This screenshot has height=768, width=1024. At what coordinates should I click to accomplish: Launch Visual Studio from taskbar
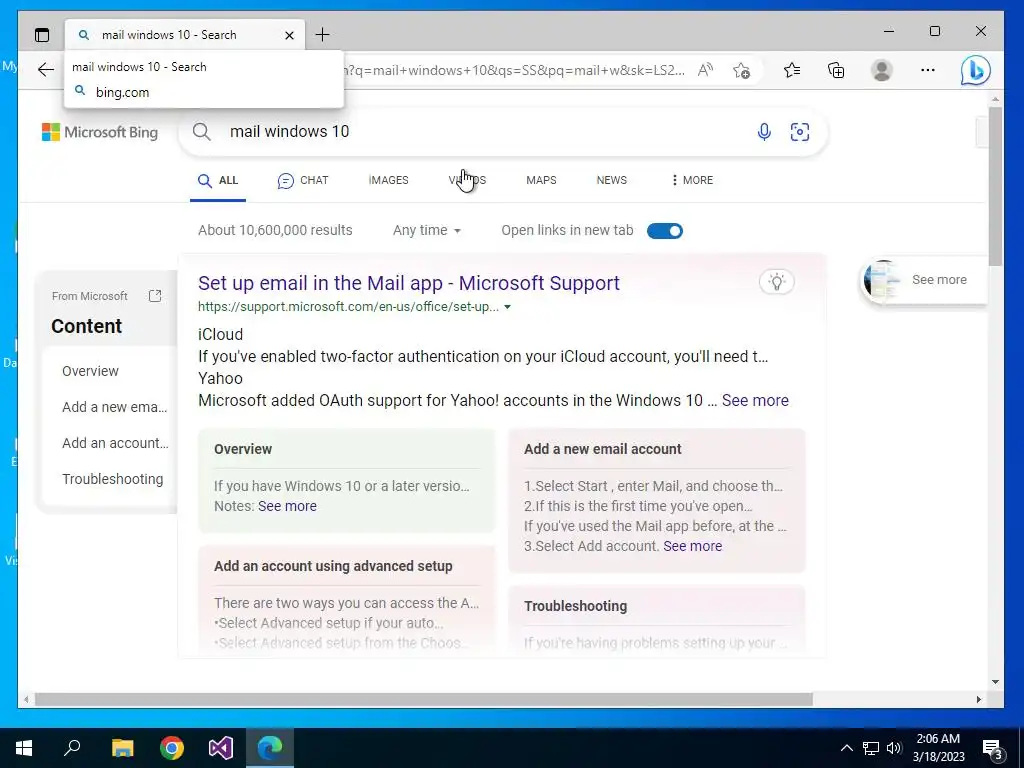click(221, 748)
